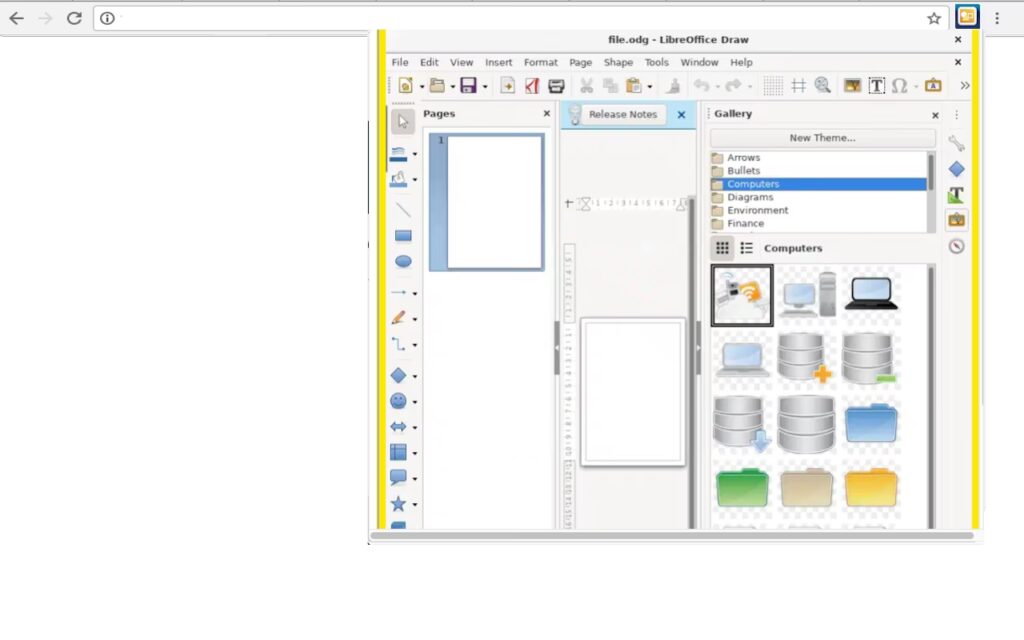Switch Gallery to icon view
Screen dimensions: 1024x640
[722, 248]
